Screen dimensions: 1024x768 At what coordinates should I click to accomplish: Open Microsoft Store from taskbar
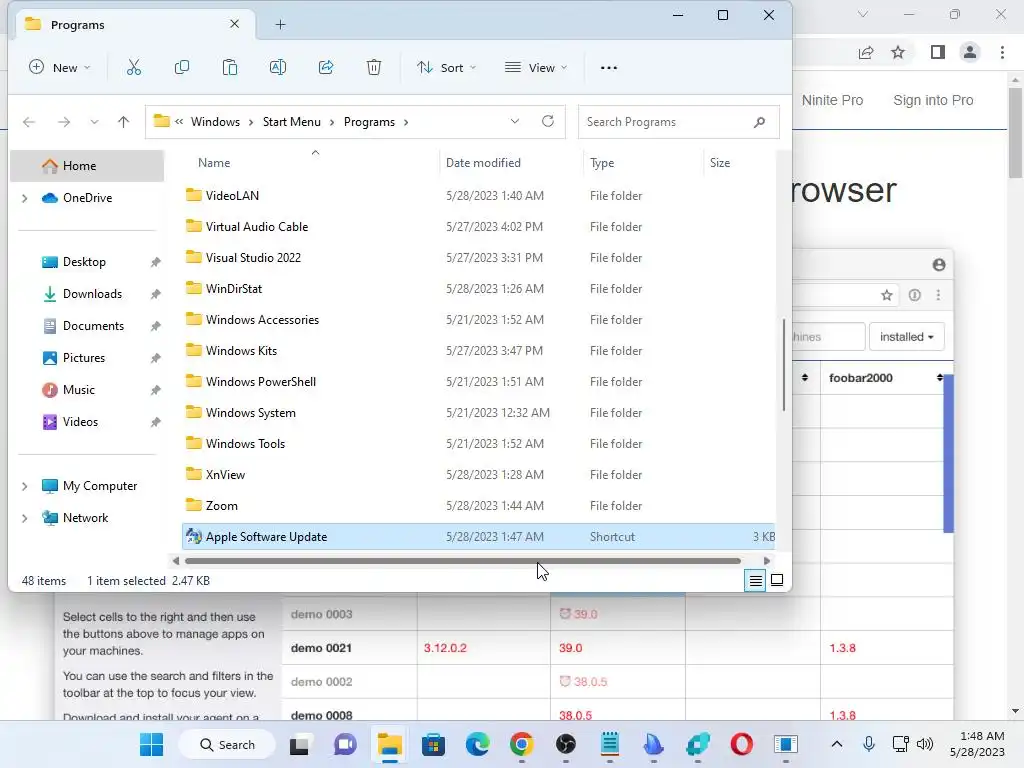coord(433,744)
